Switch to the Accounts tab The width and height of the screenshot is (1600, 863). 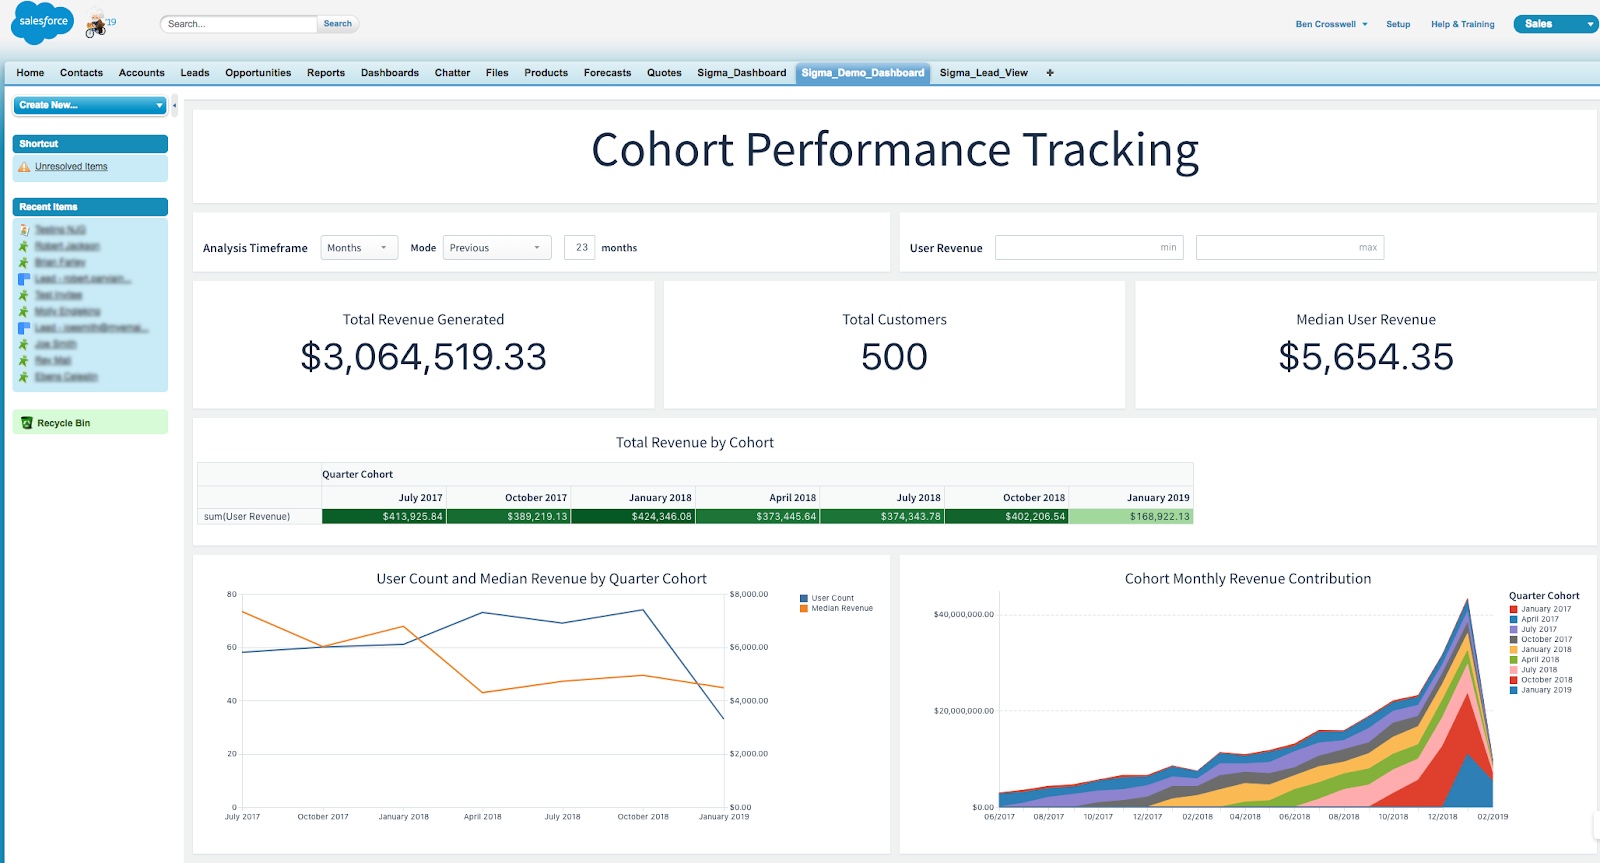pos(142,73)
